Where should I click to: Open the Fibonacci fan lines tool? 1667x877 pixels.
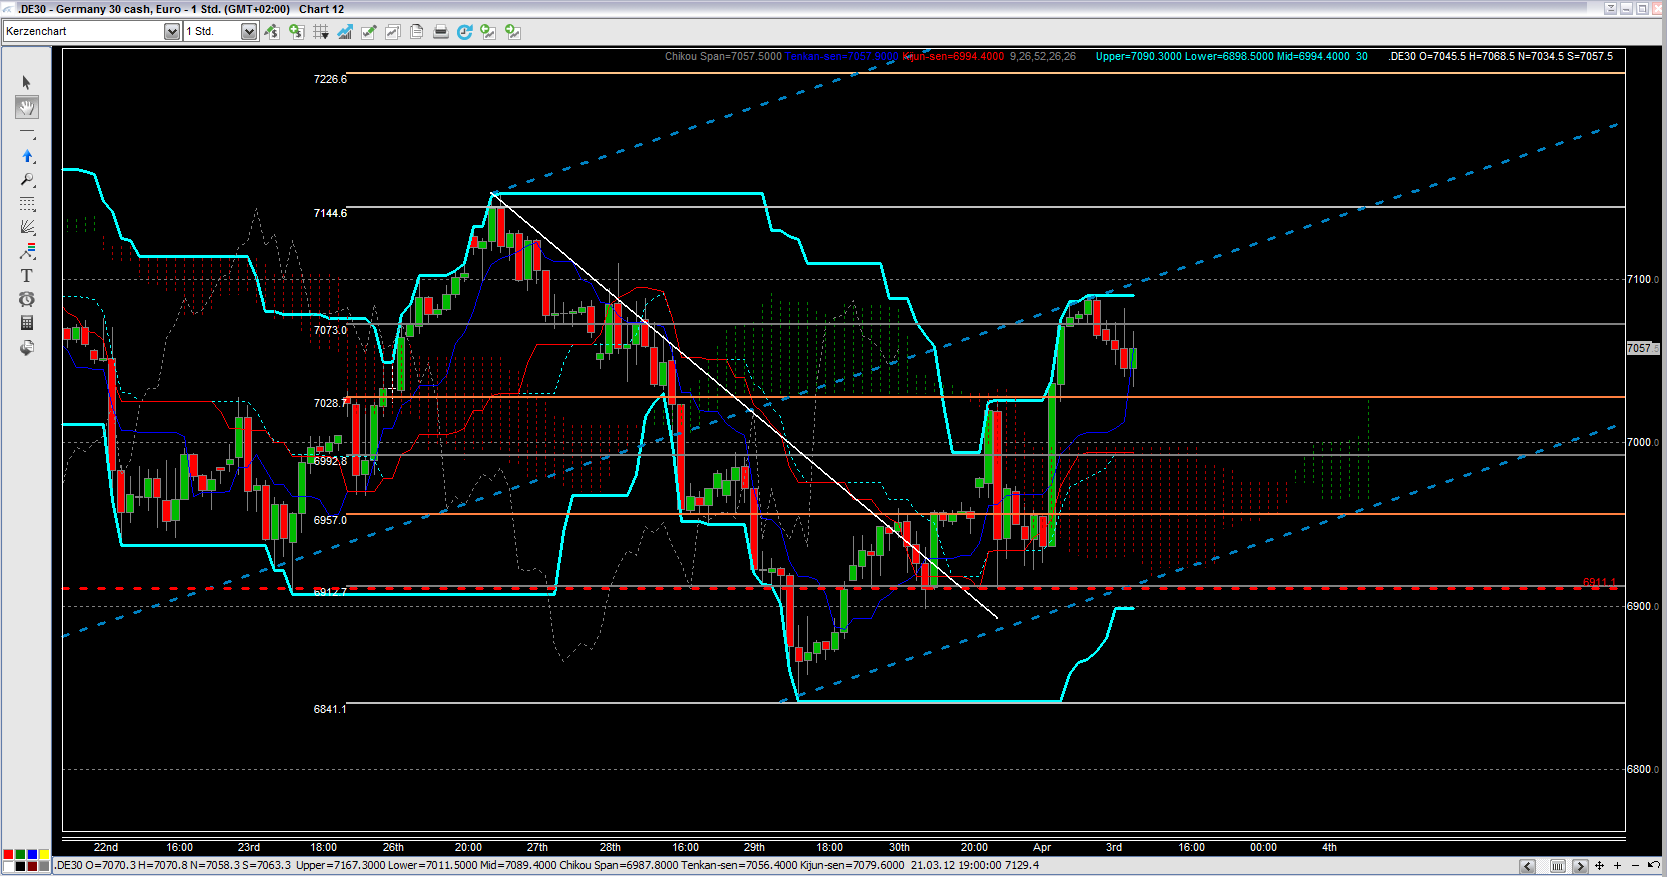click(x=27, y=227)
